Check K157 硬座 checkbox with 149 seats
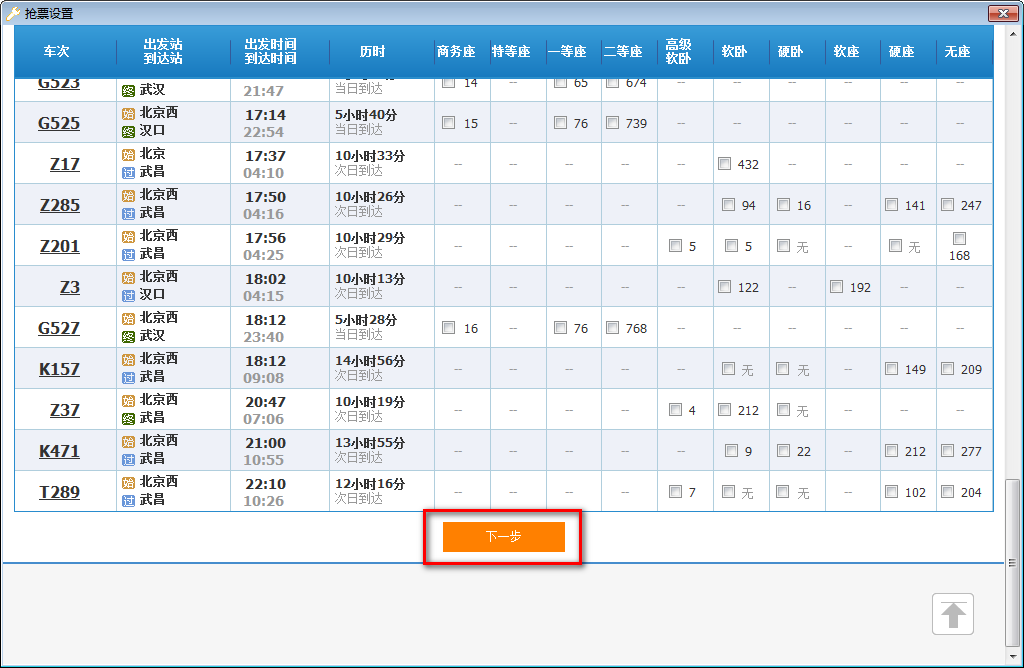This screenshot has height=668, width=1024. tap(891, 369)
